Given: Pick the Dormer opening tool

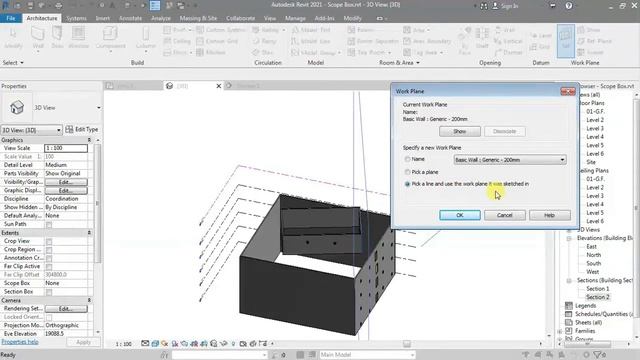Looking at the screenshot, I should (x=508, y=52).
